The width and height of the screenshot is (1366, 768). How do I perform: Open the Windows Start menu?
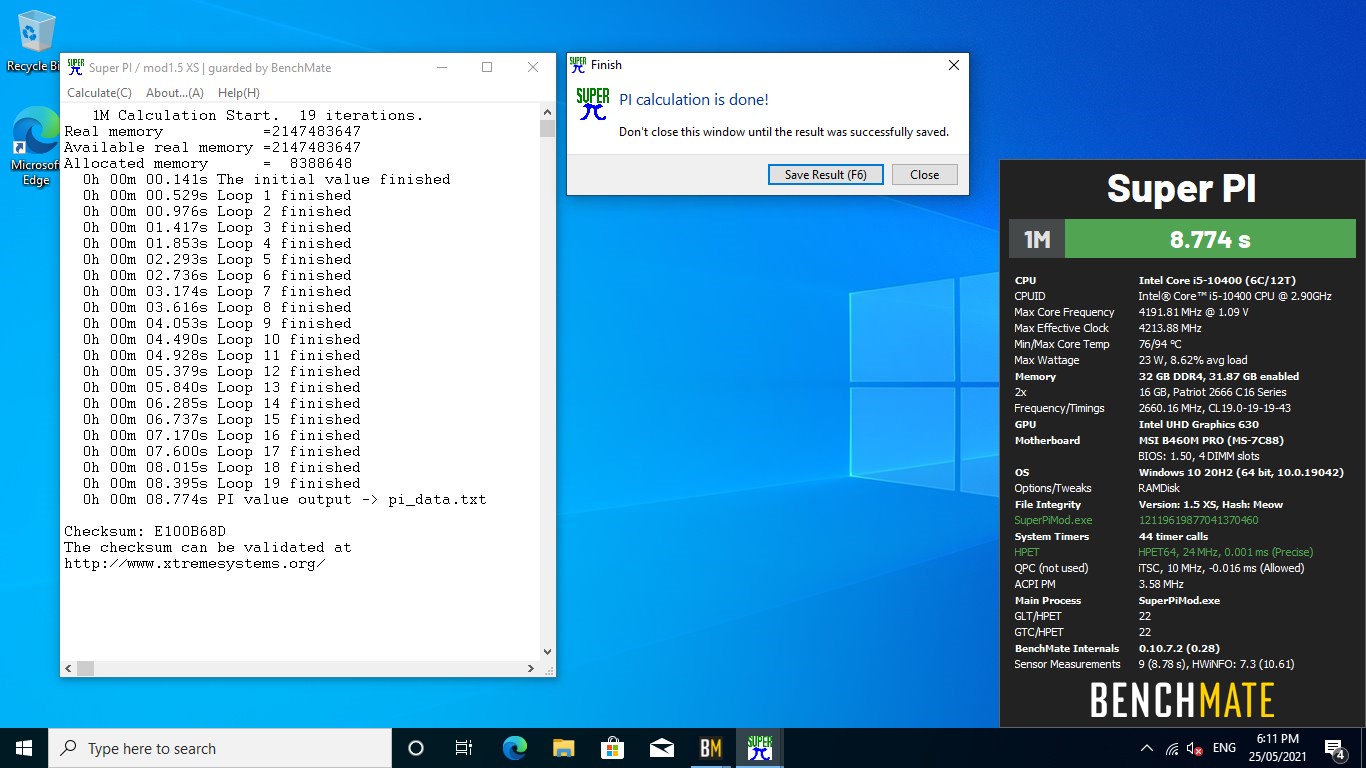(23, 748)
